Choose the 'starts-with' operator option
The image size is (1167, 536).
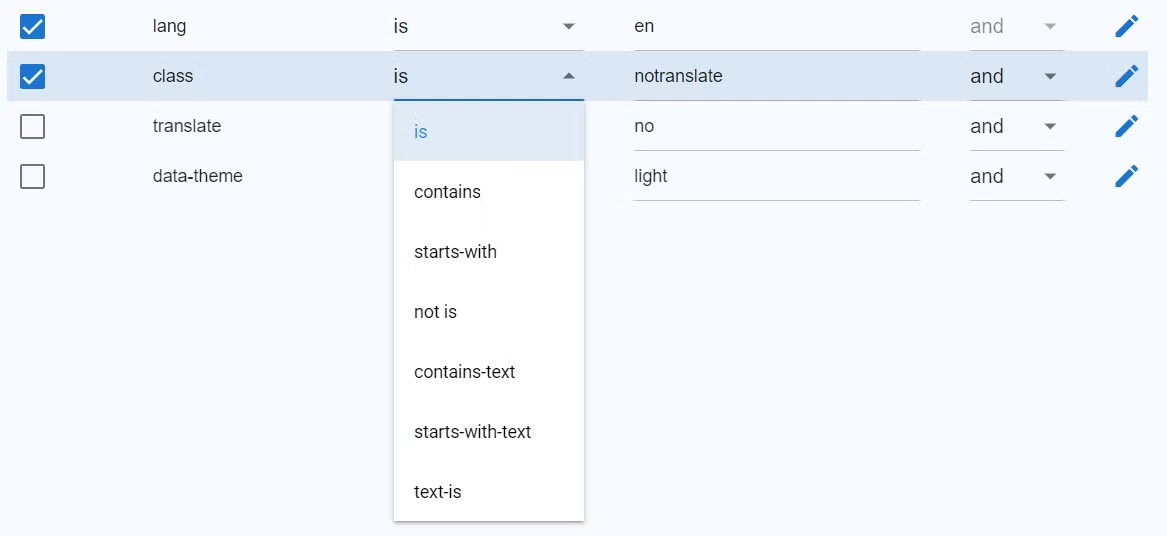coord(488,252)
